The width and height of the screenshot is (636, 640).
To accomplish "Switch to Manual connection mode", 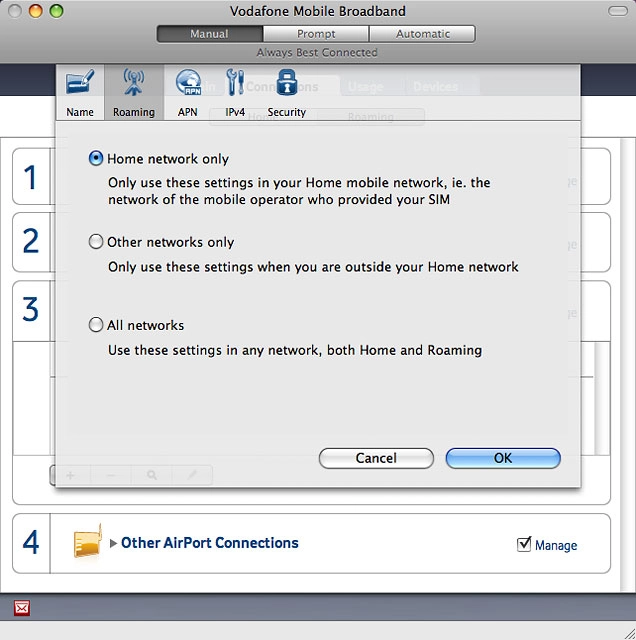I will tap(209, 34).
